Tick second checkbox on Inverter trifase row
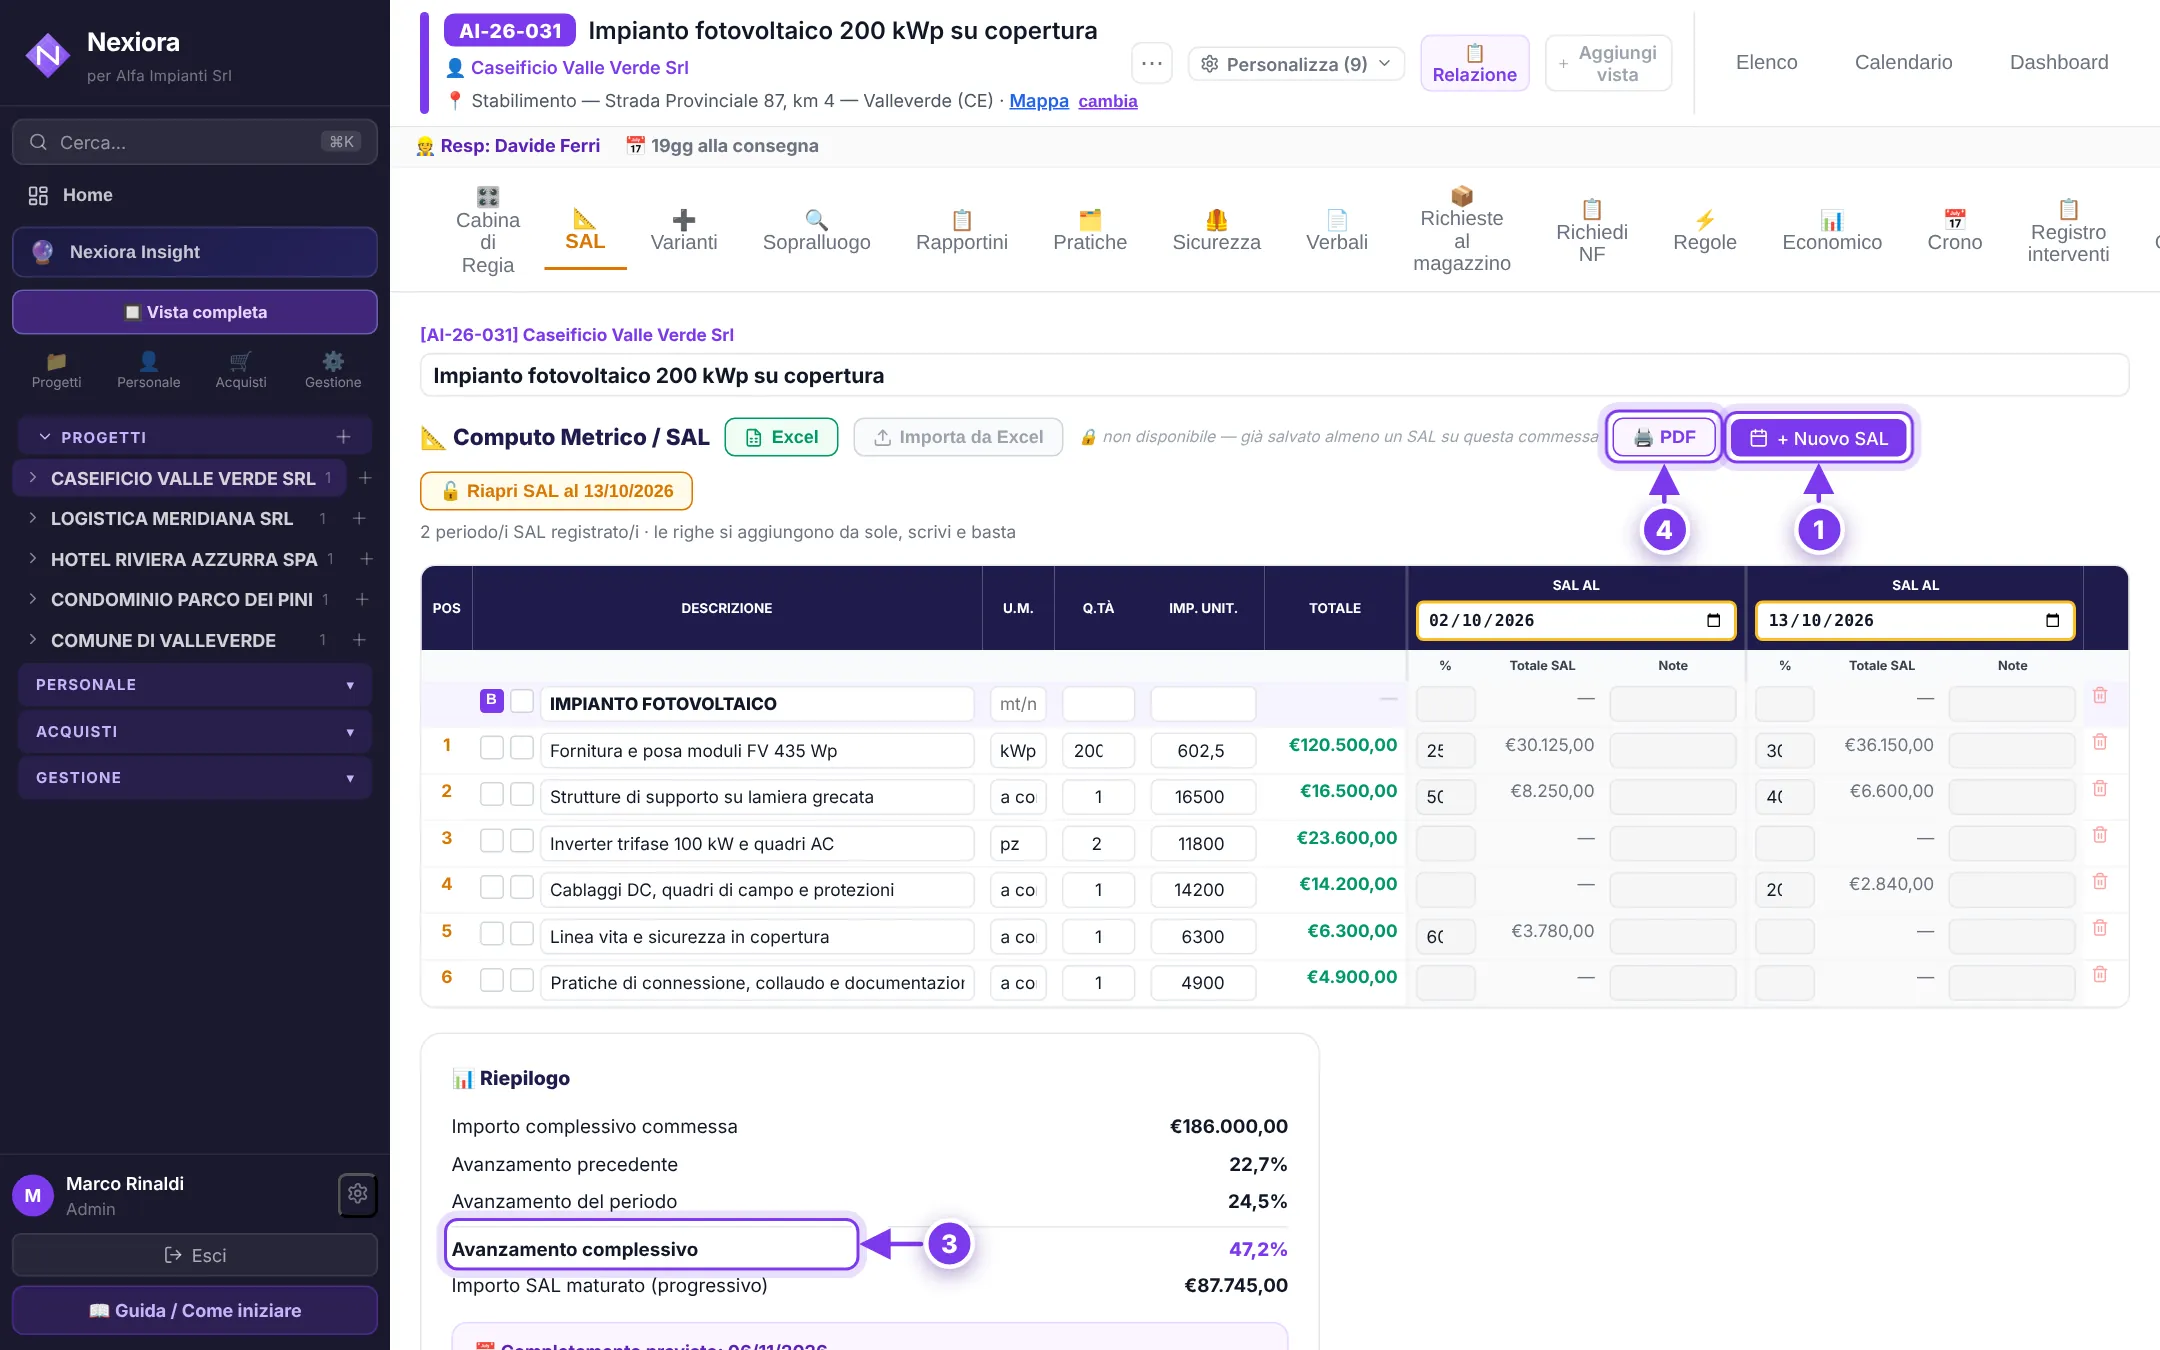Viewport: 2160px width, 1350px height. [522, 841]
